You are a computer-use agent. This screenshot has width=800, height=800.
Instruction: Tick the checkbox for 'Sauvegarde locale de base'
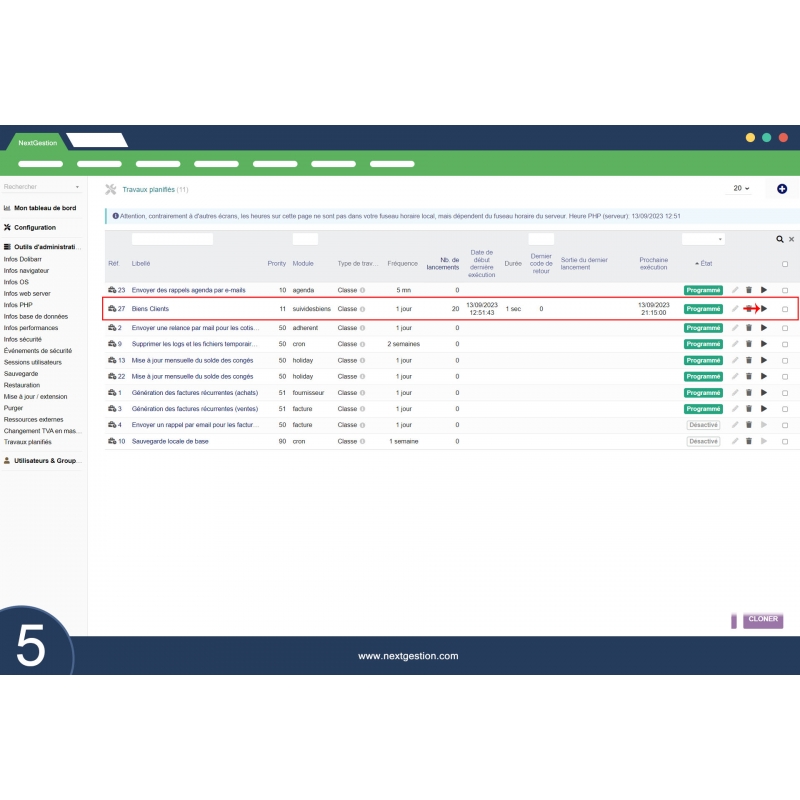point(786,440)
